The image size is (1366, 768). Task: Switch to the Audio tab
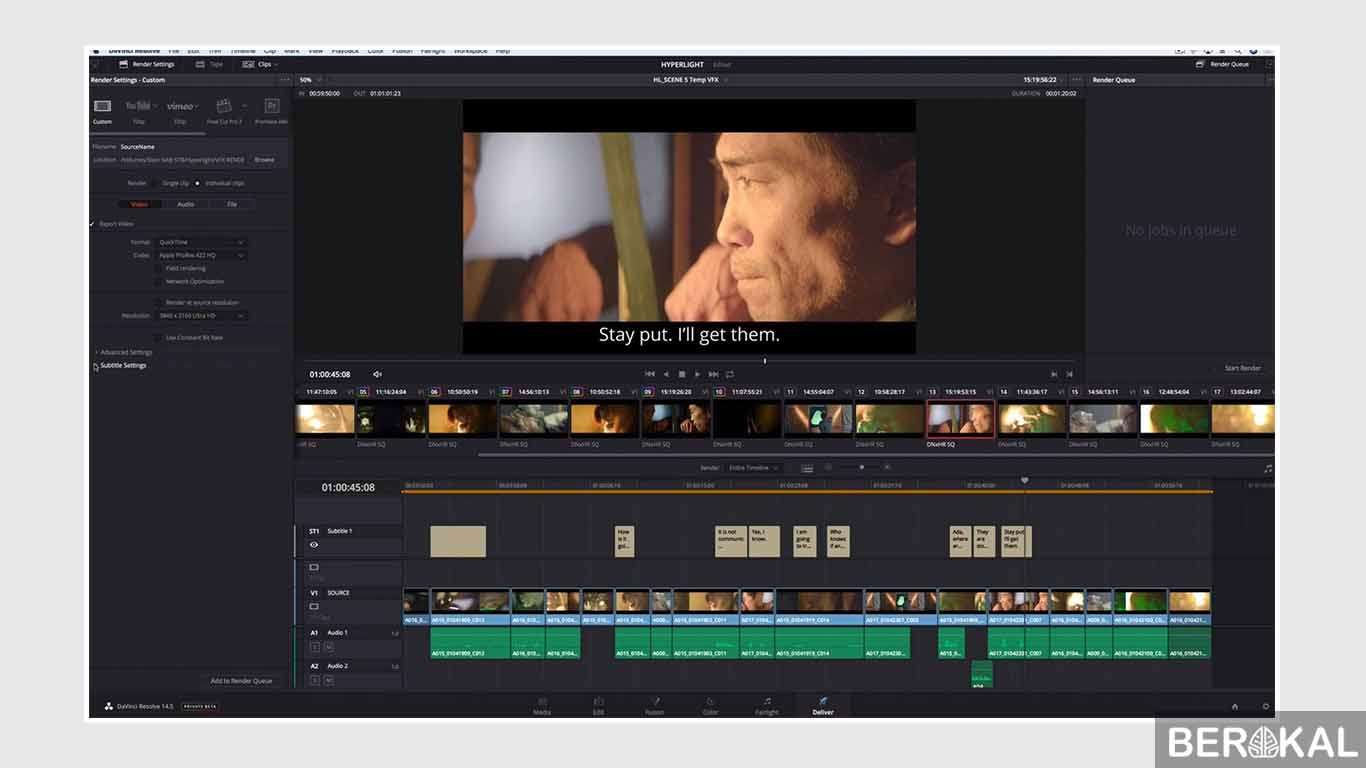pyautogui.click(x=185, y=204)
